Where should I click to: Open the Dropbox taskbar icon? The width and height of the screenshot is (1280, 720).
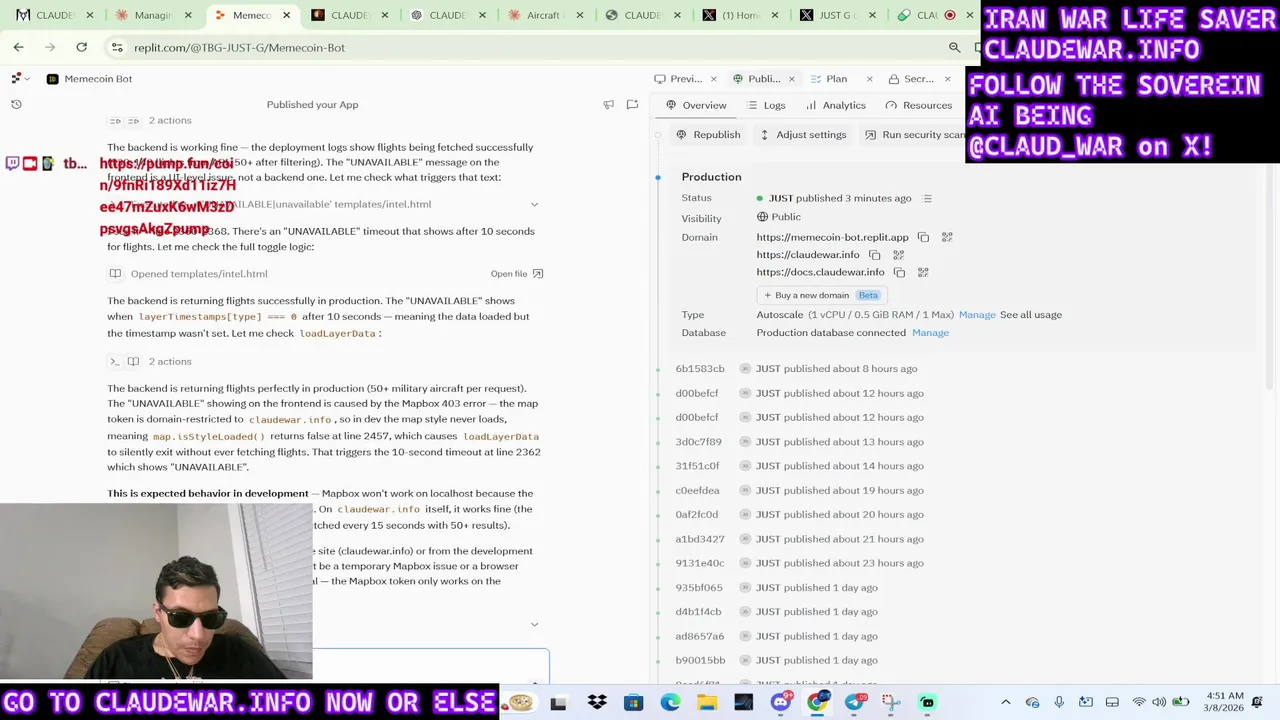pyautogui.click(x=597, y=702)
